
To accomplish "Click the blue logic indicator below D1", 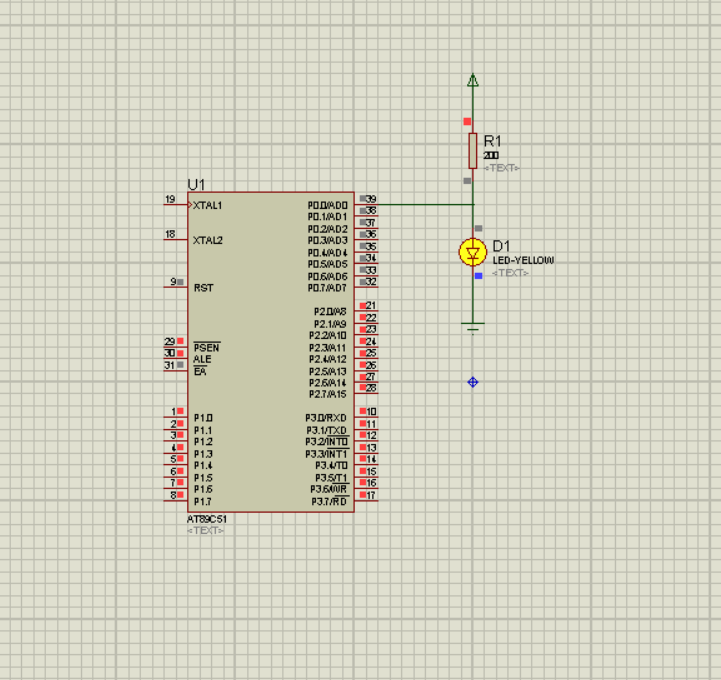I will click(479, 276).
